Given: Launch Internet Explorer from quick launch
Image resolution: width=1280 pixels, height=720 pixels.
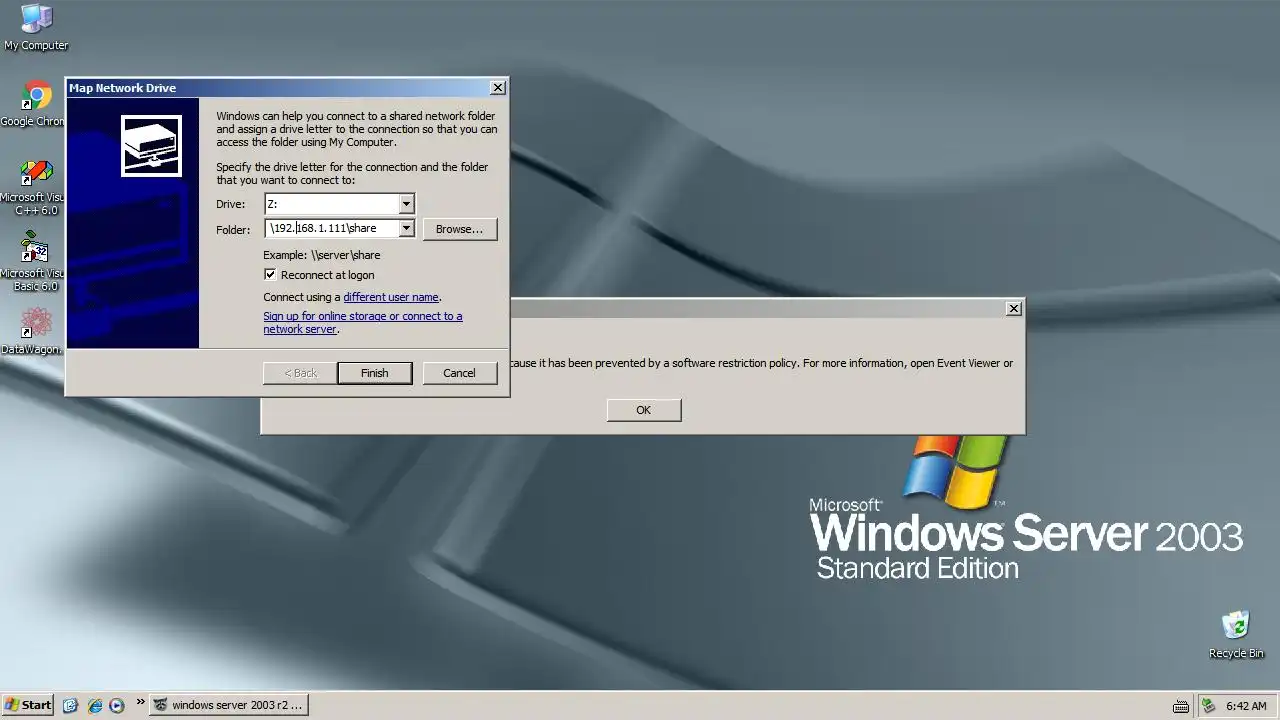Looking at the screenshot, I should (95, 705).
